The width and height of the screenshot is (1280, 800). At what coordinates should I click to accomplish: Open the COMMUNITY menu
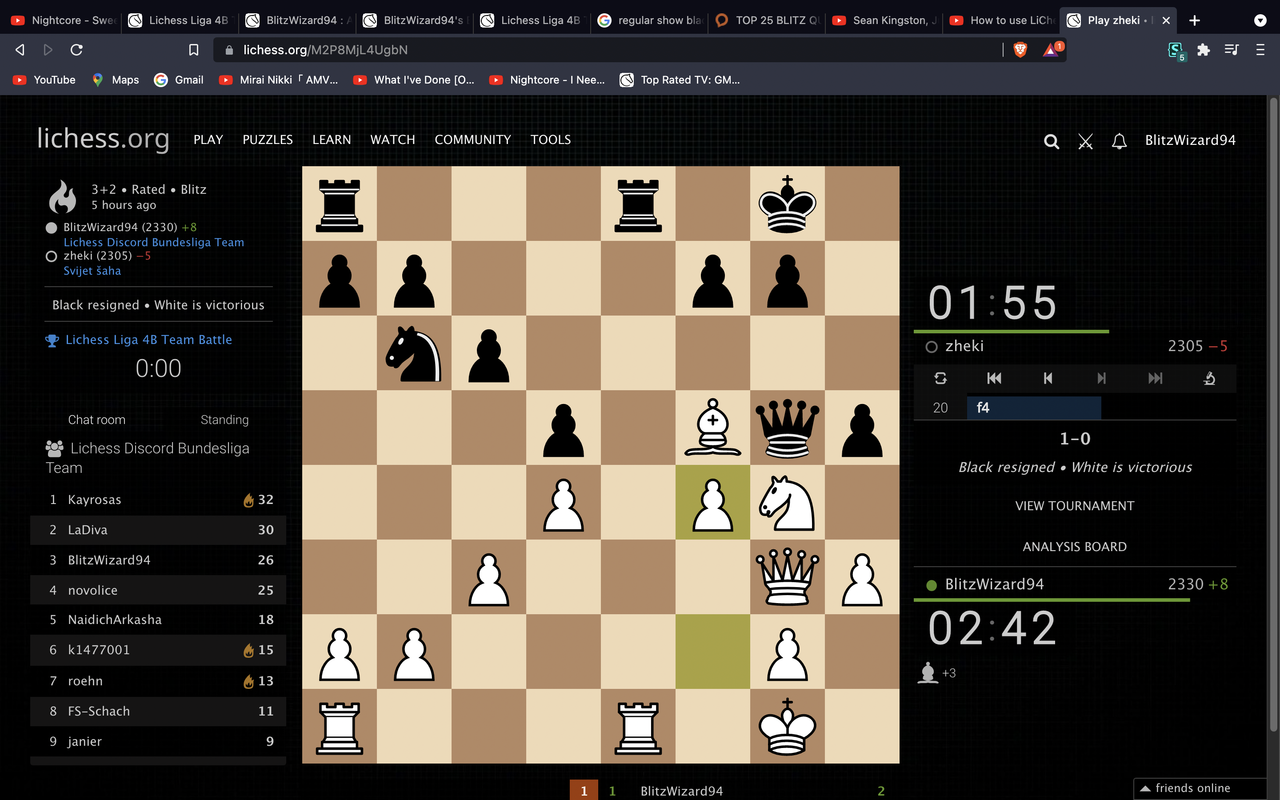point(473,140)
